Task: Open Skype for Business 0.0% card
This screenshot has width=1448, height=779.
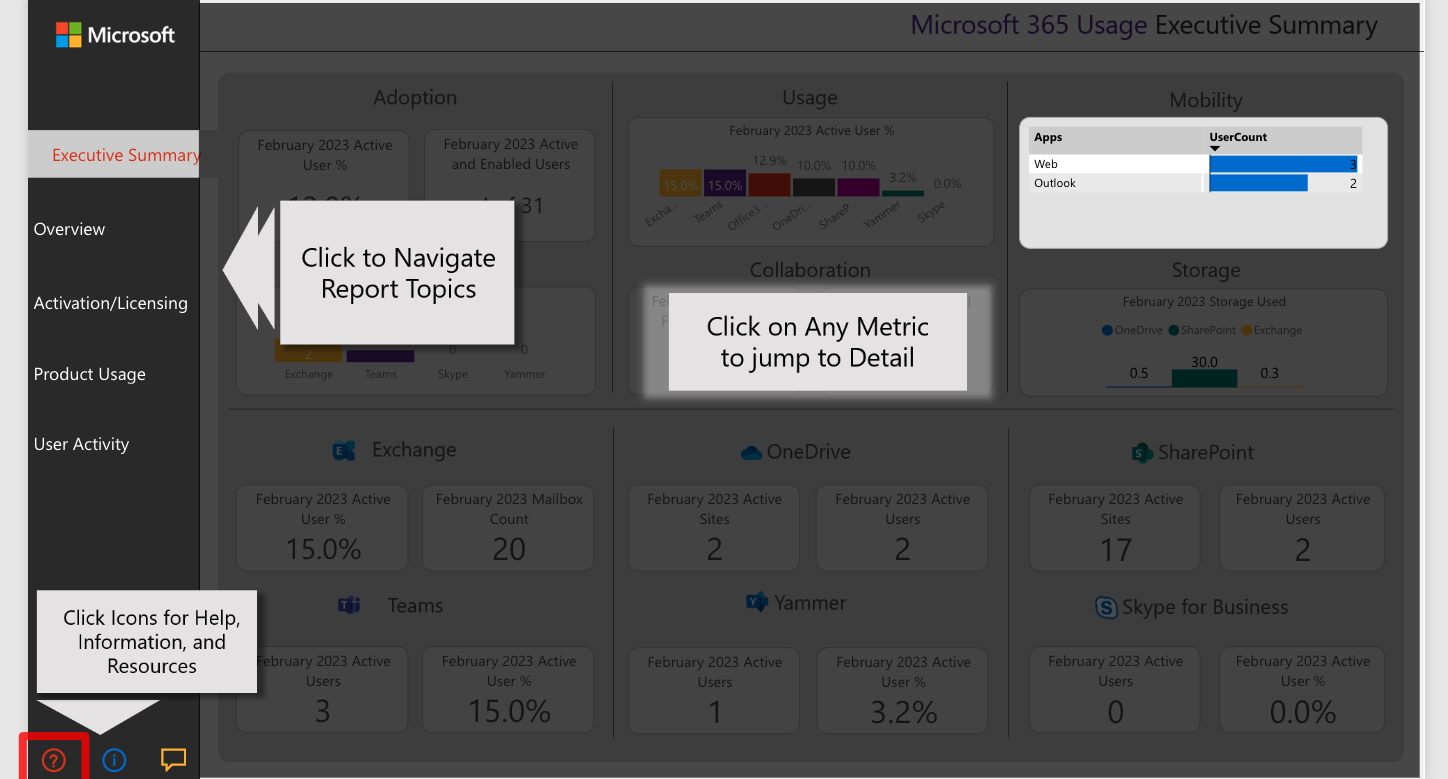Action: [x=1302, y=690]
